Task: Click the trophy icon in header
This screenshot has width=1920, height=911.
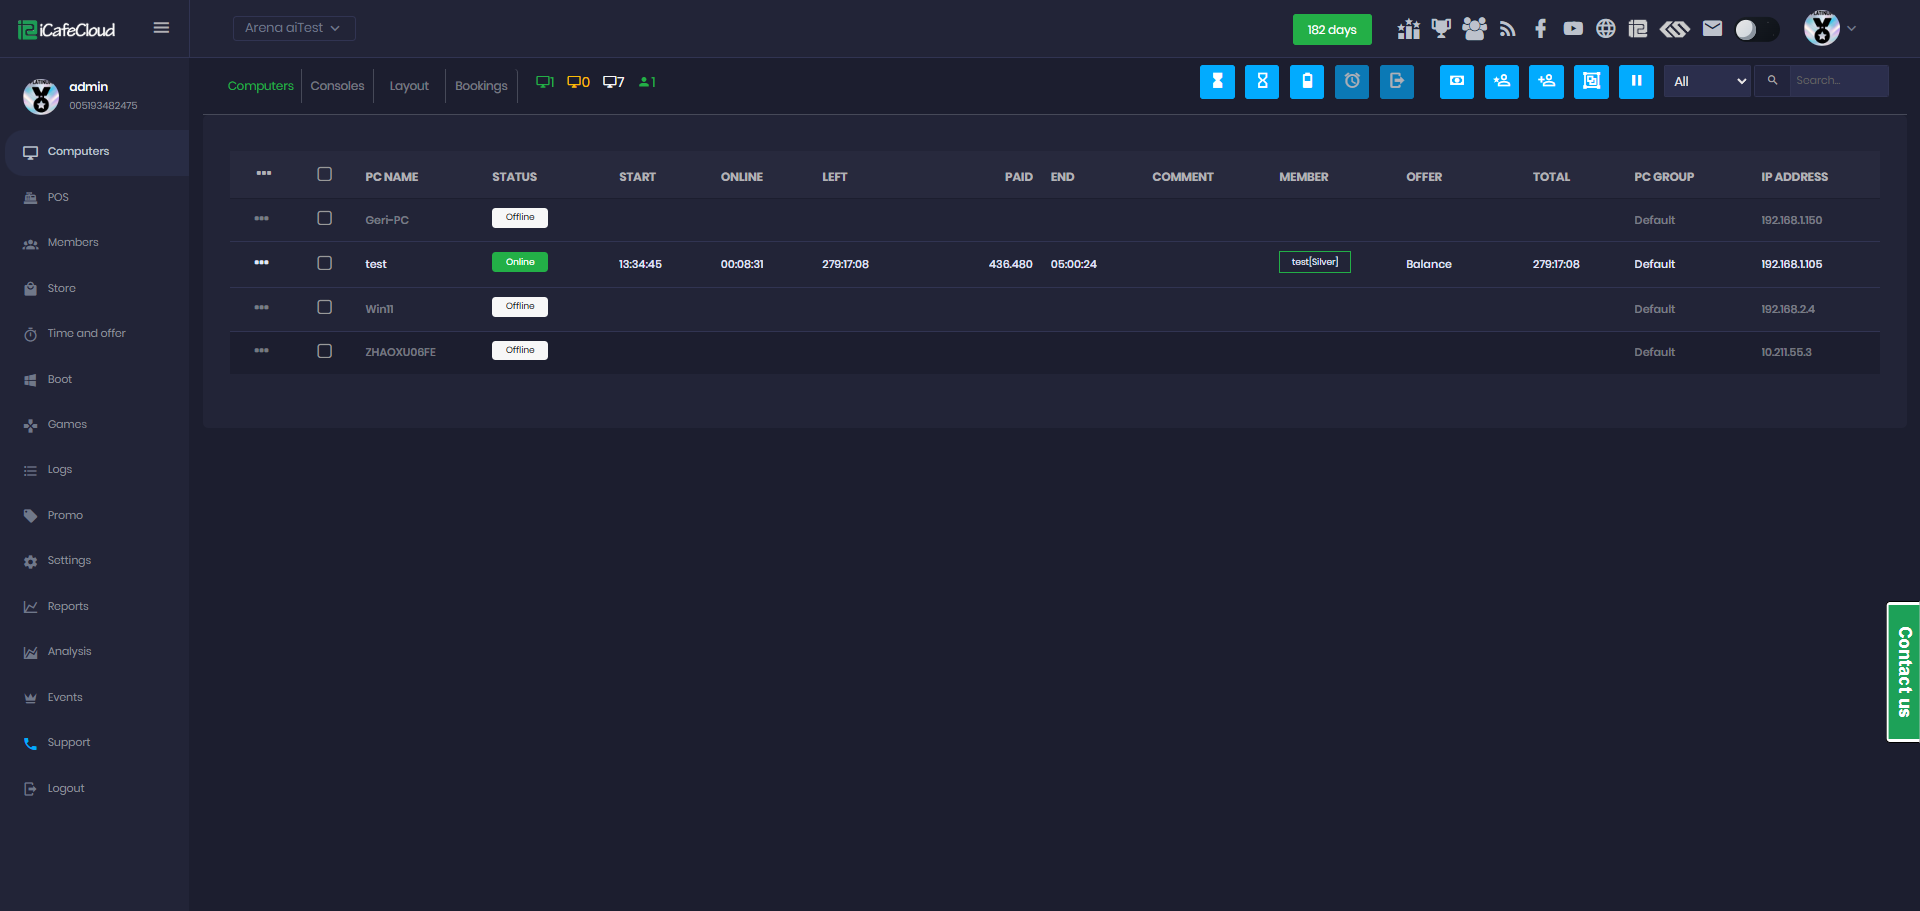Action: click(1441, 29)
